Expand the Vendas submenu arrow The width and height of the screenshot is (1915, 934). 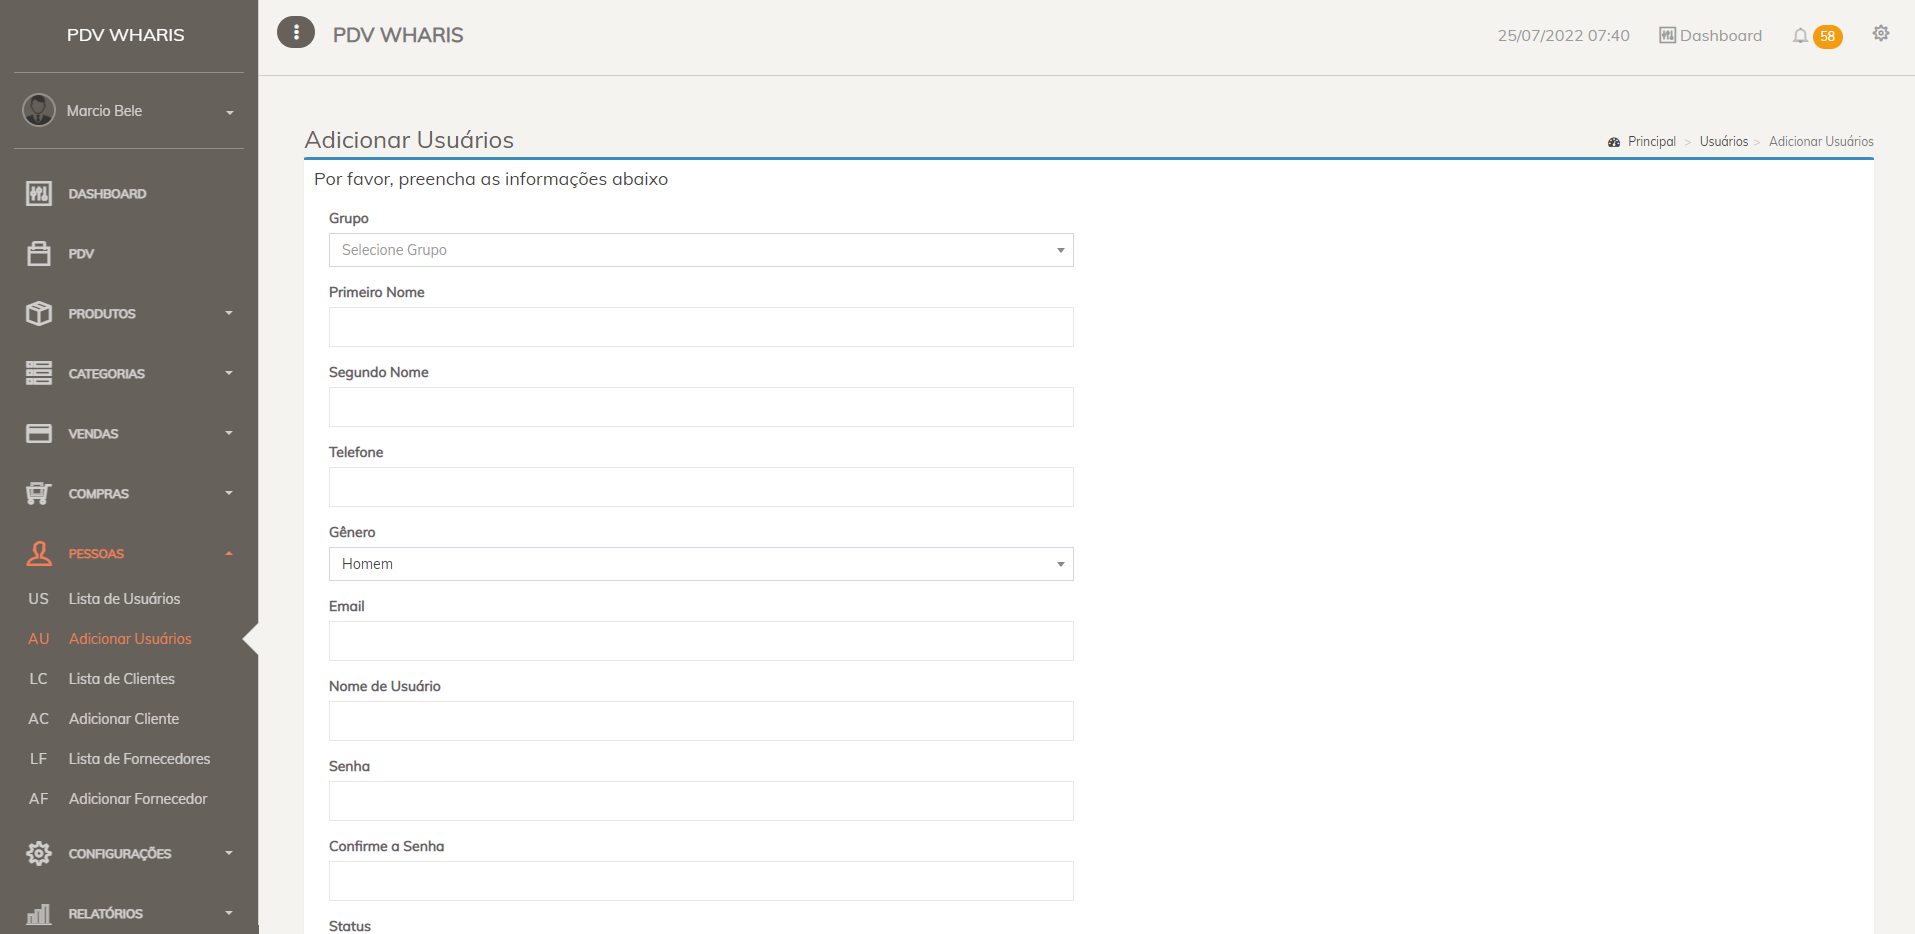pos(229,433)
